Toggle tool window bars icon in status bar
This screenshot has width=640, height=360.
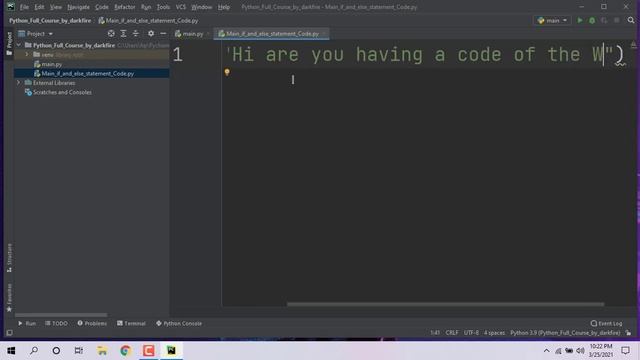coord(9,333)
